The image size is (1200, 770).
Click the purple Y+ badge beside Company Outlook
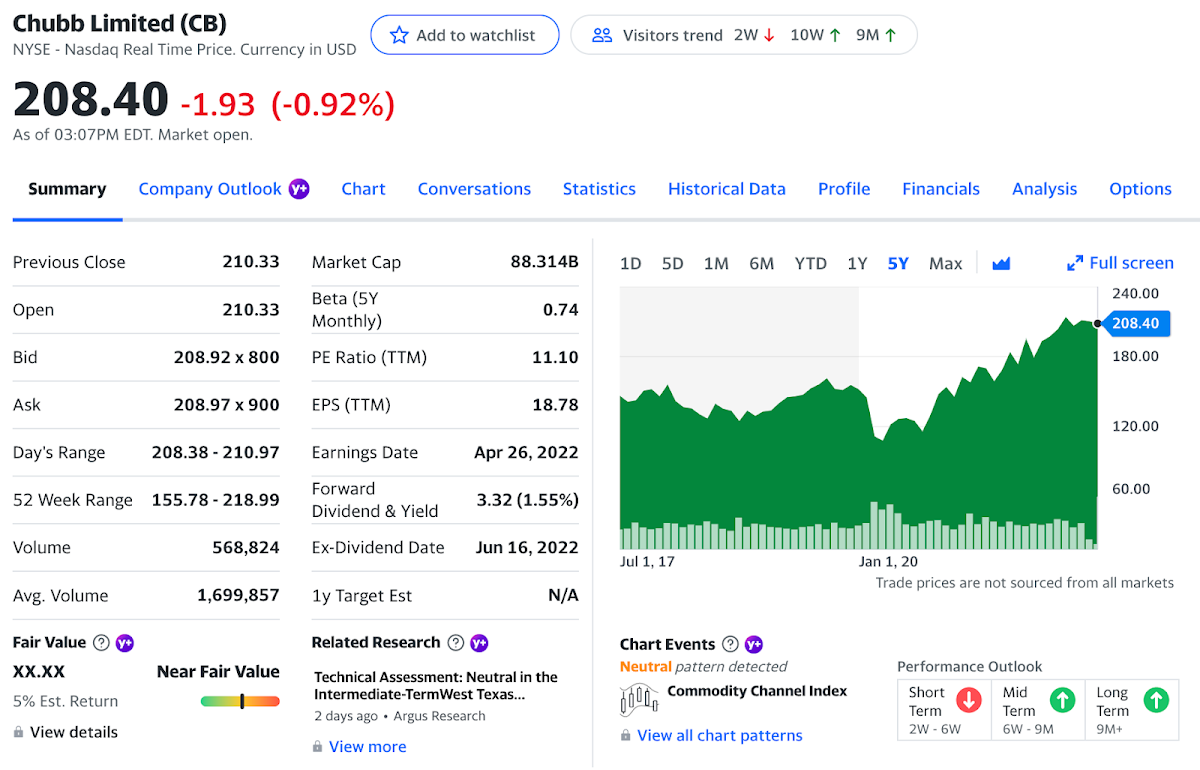click(x=299, y=188)
